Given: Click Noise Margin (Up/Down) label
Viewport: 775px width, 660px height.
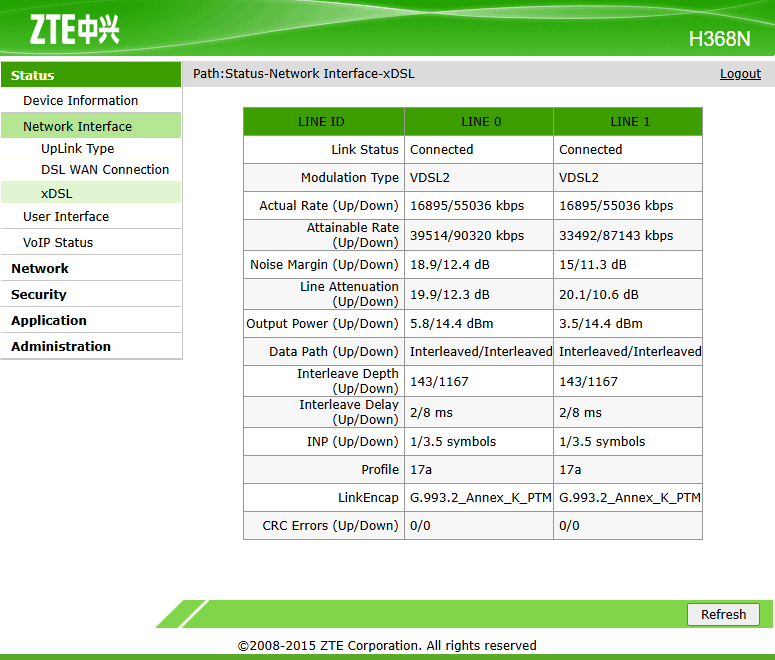Looking at the screenshot, I should click(x=324, y=264).
